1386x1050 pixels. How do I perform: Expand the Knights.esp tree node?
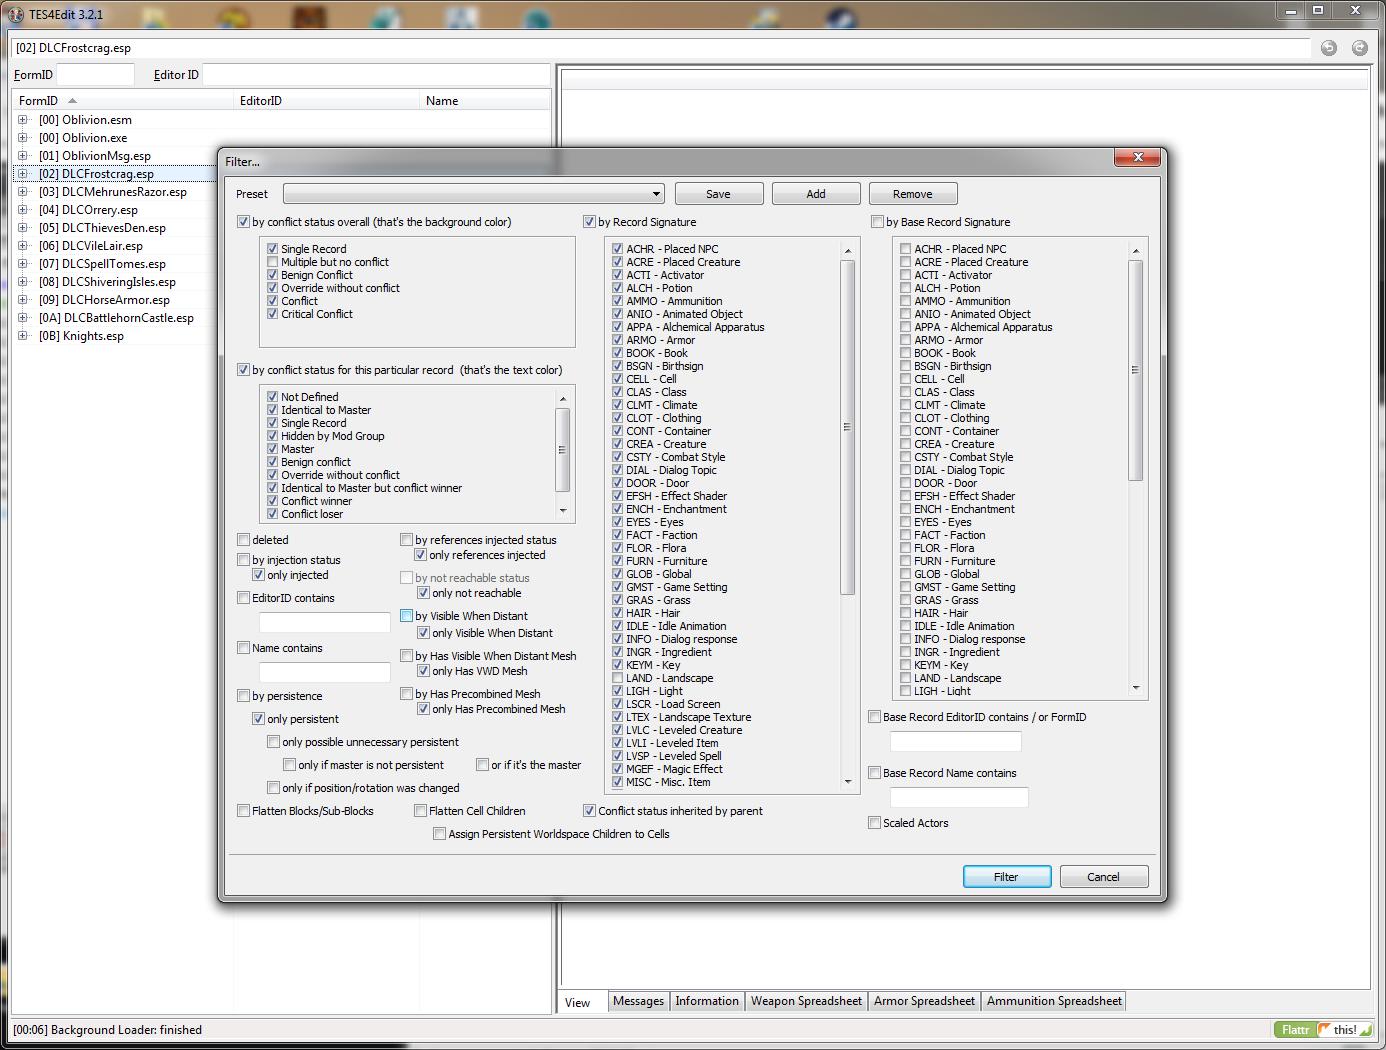pyautogui.click(x=23, y=336)
